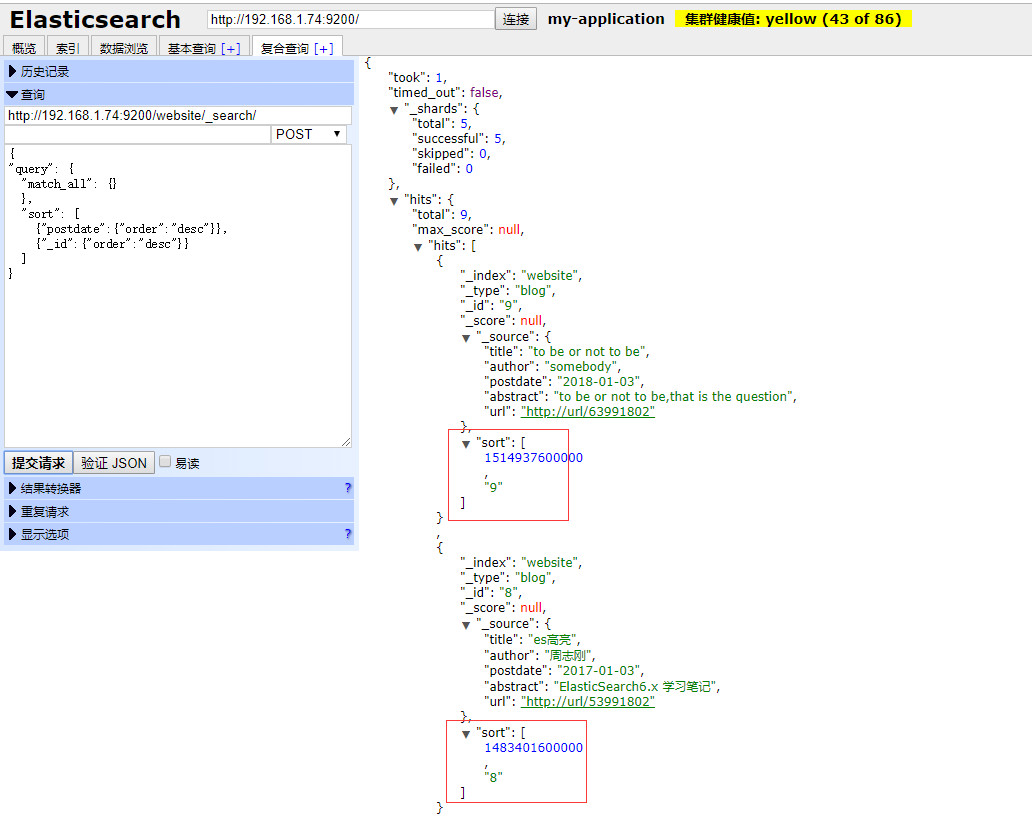Click the 连接 connect button
Image resolution: width=1032 pixels, height=819 pixels.
(x=516, y=19)
